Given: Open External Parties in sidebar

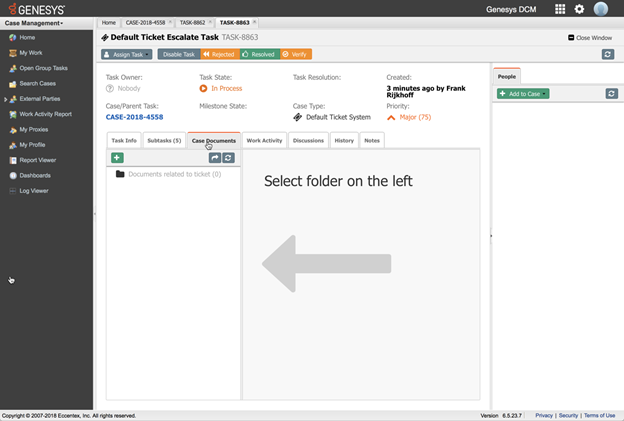Looking at the screenshot, I should pos(40,99).
